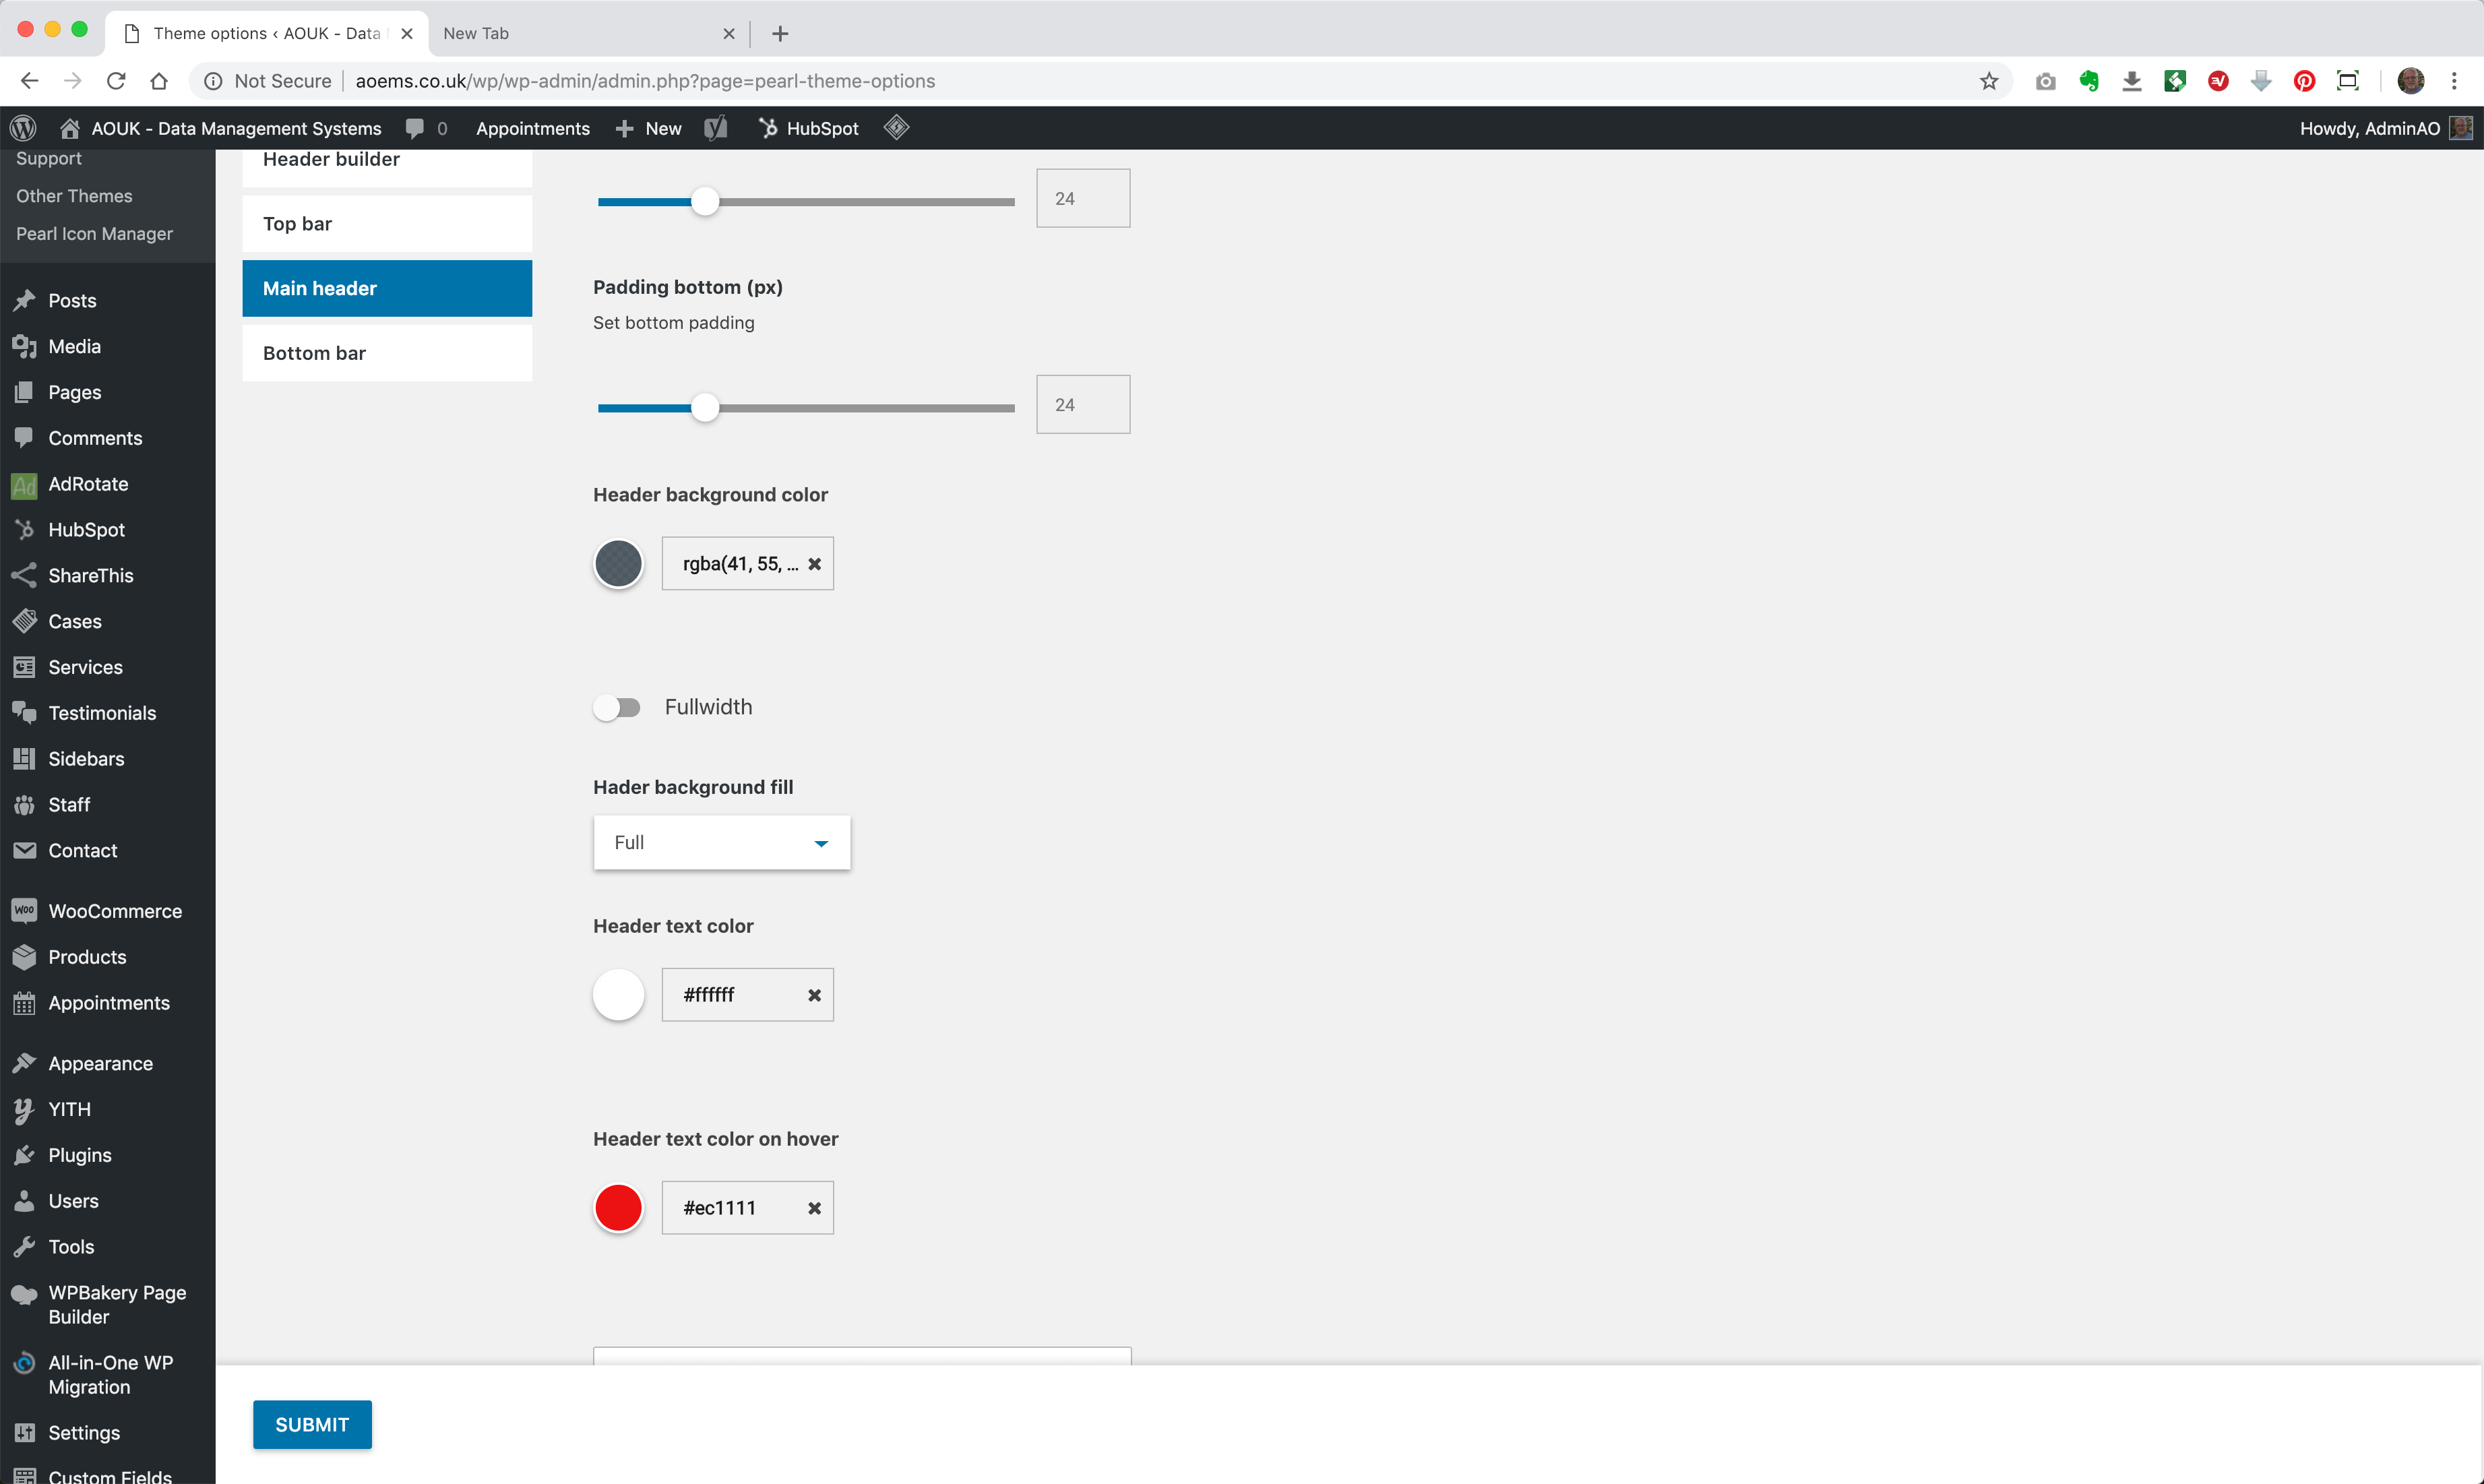This screenshot has width=2484, height=1484.
Task: Open the Hader background fill dropdown
Action: tap(721, 843)
